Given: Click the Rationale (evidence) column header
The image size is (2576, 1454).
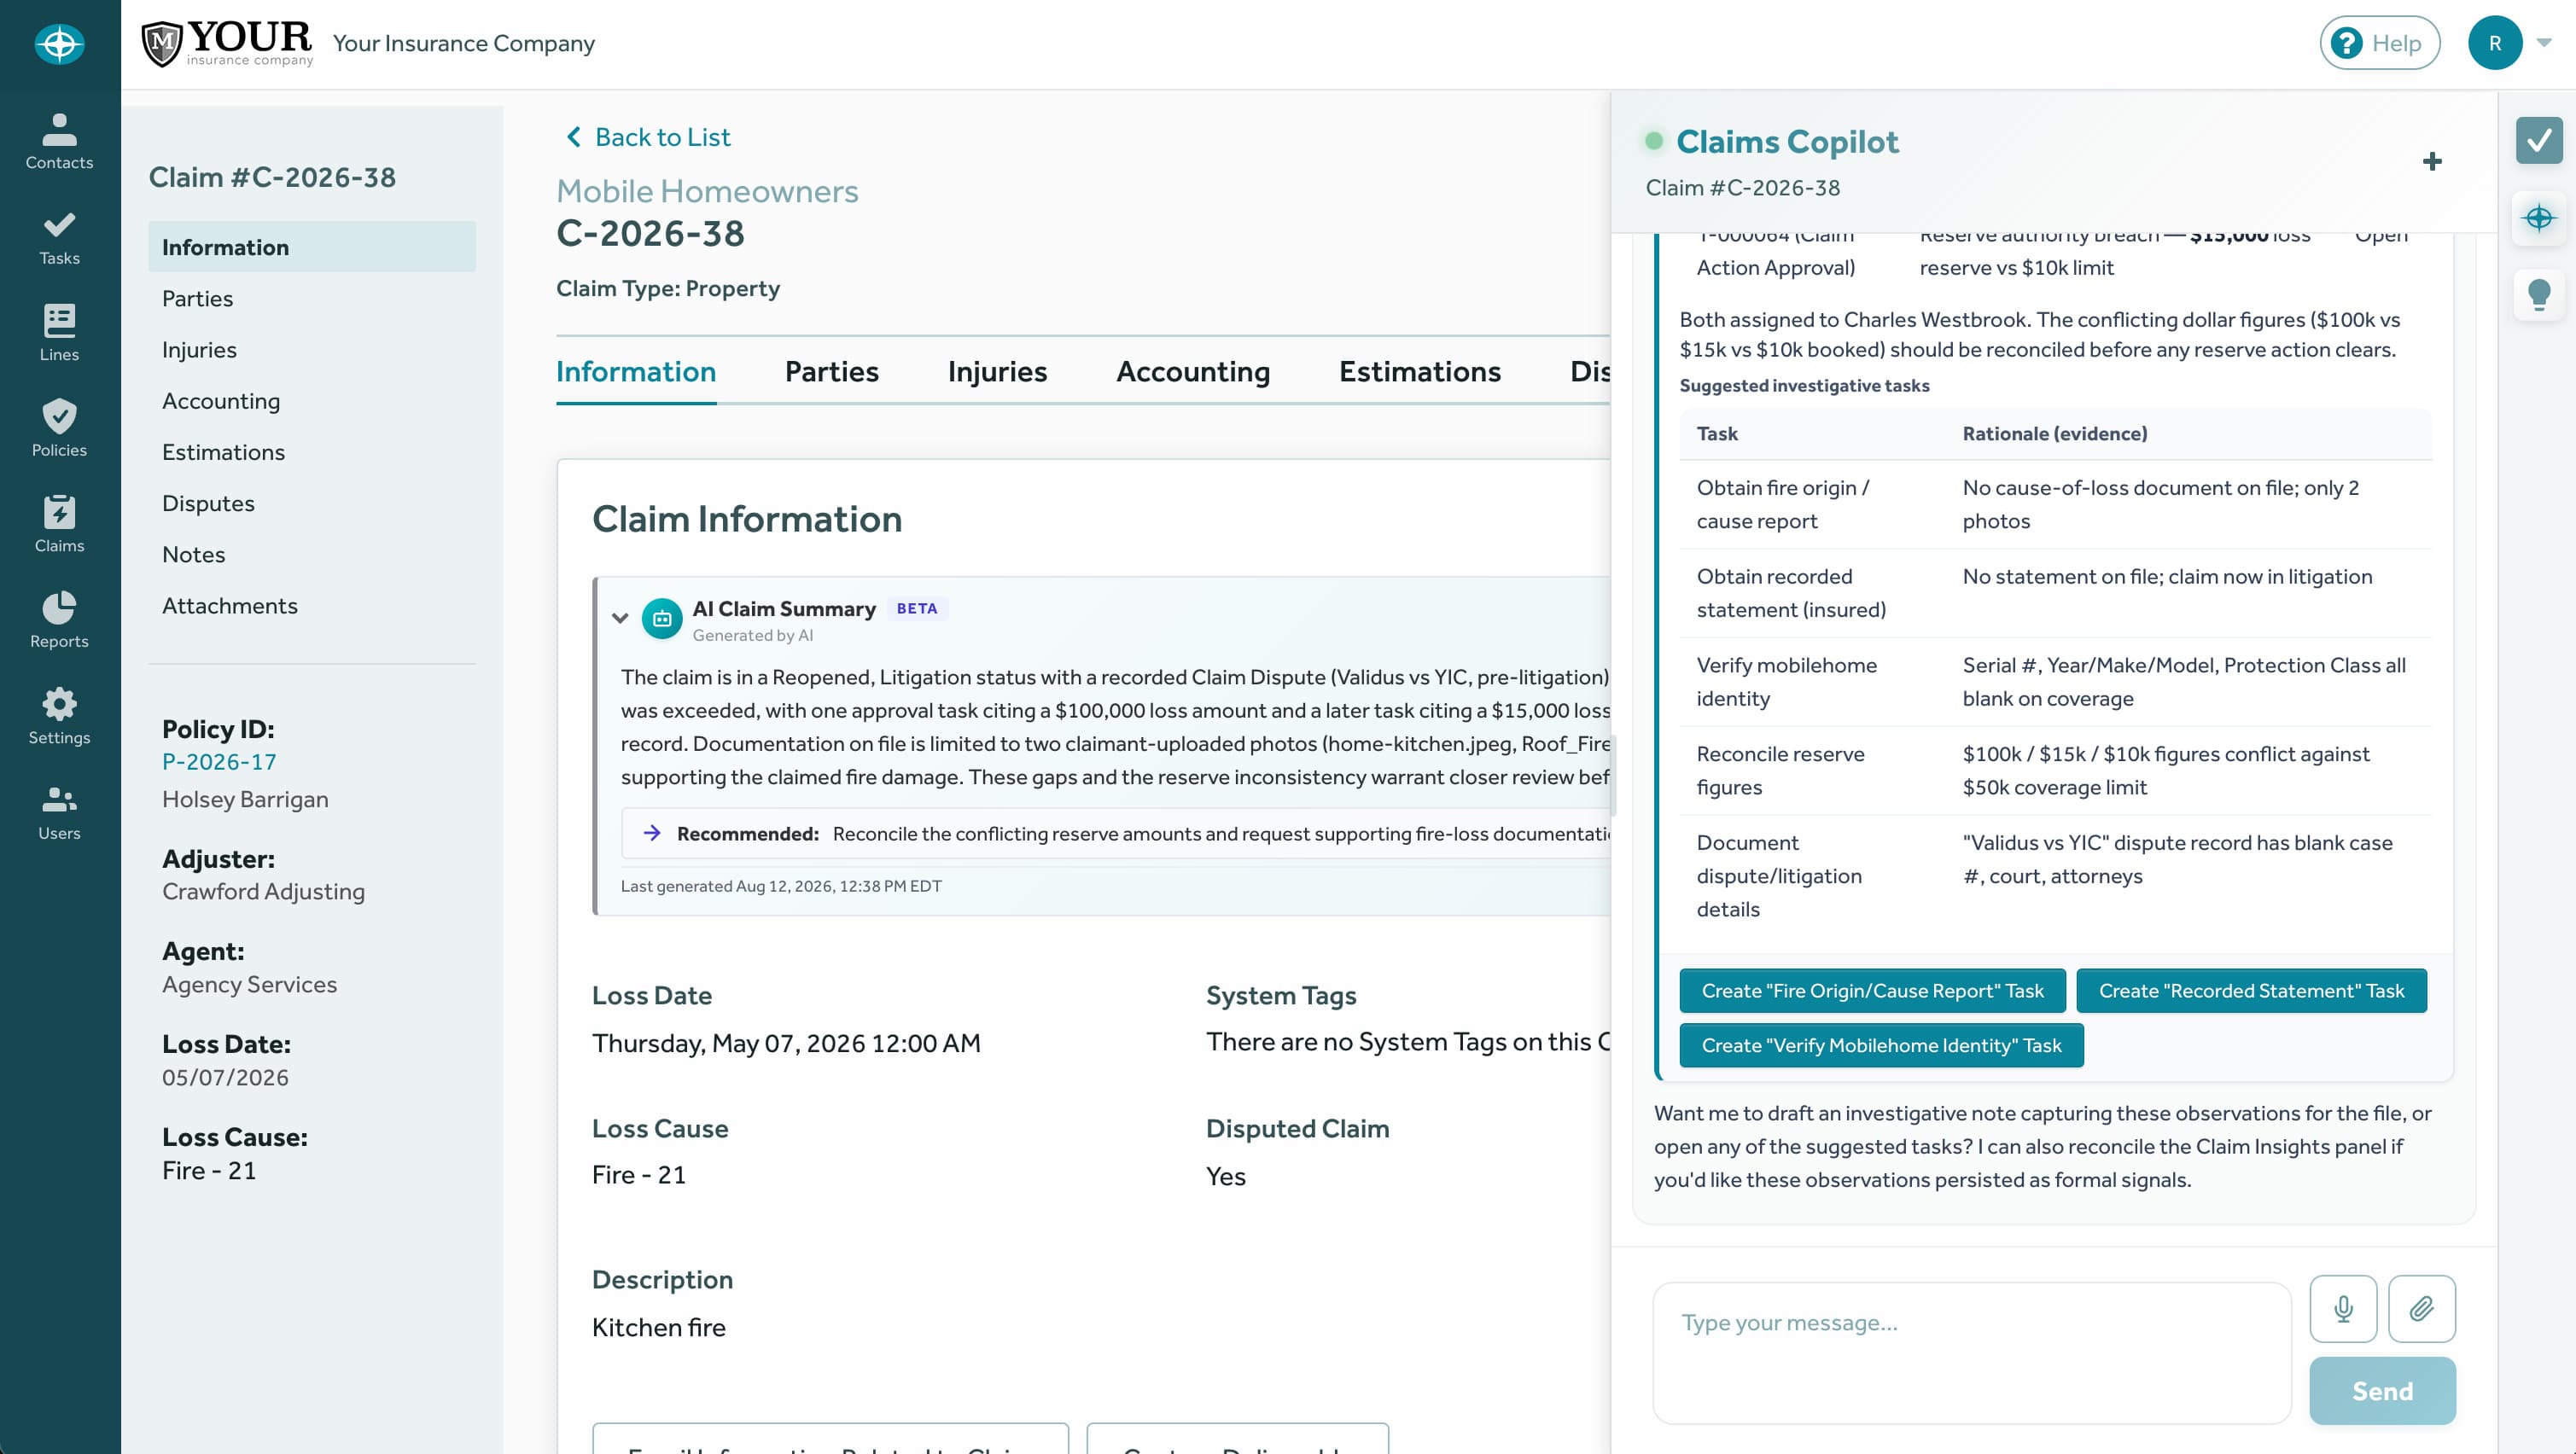Looking at the screenshot, I should coord(2054,433).
